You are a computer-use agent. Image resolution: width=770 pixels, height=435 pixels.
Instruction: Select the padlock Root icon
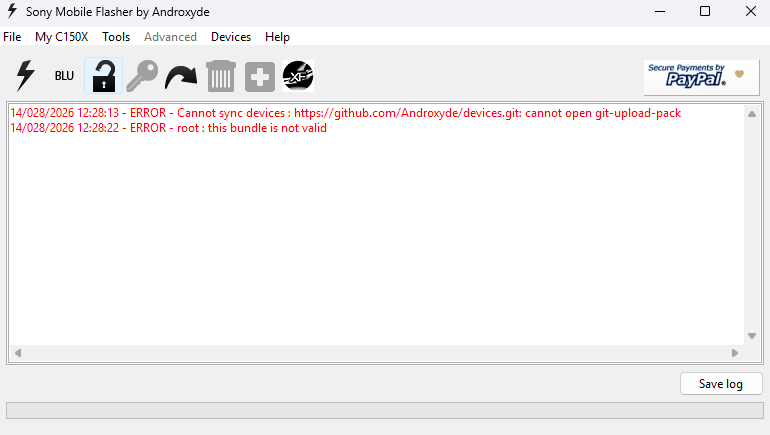tap(104, 76)
